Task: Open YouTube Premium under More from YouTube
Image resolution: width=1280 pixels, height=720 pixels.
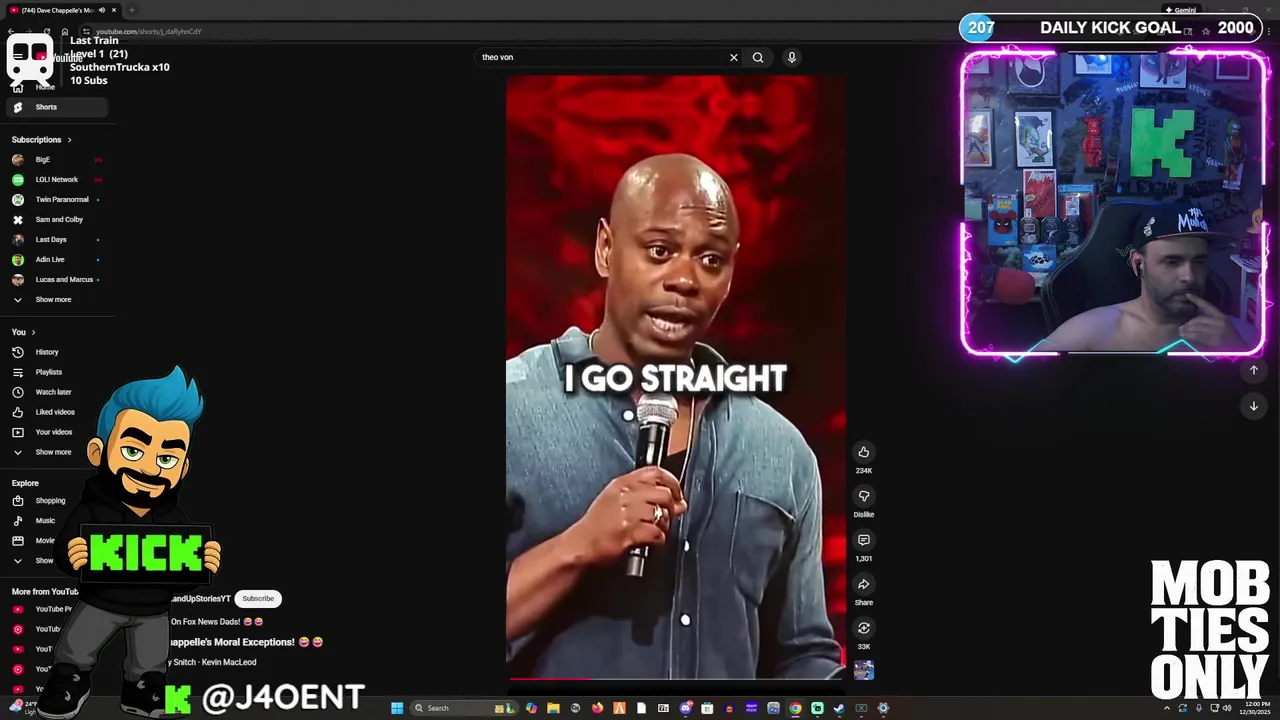Action: 42,609
